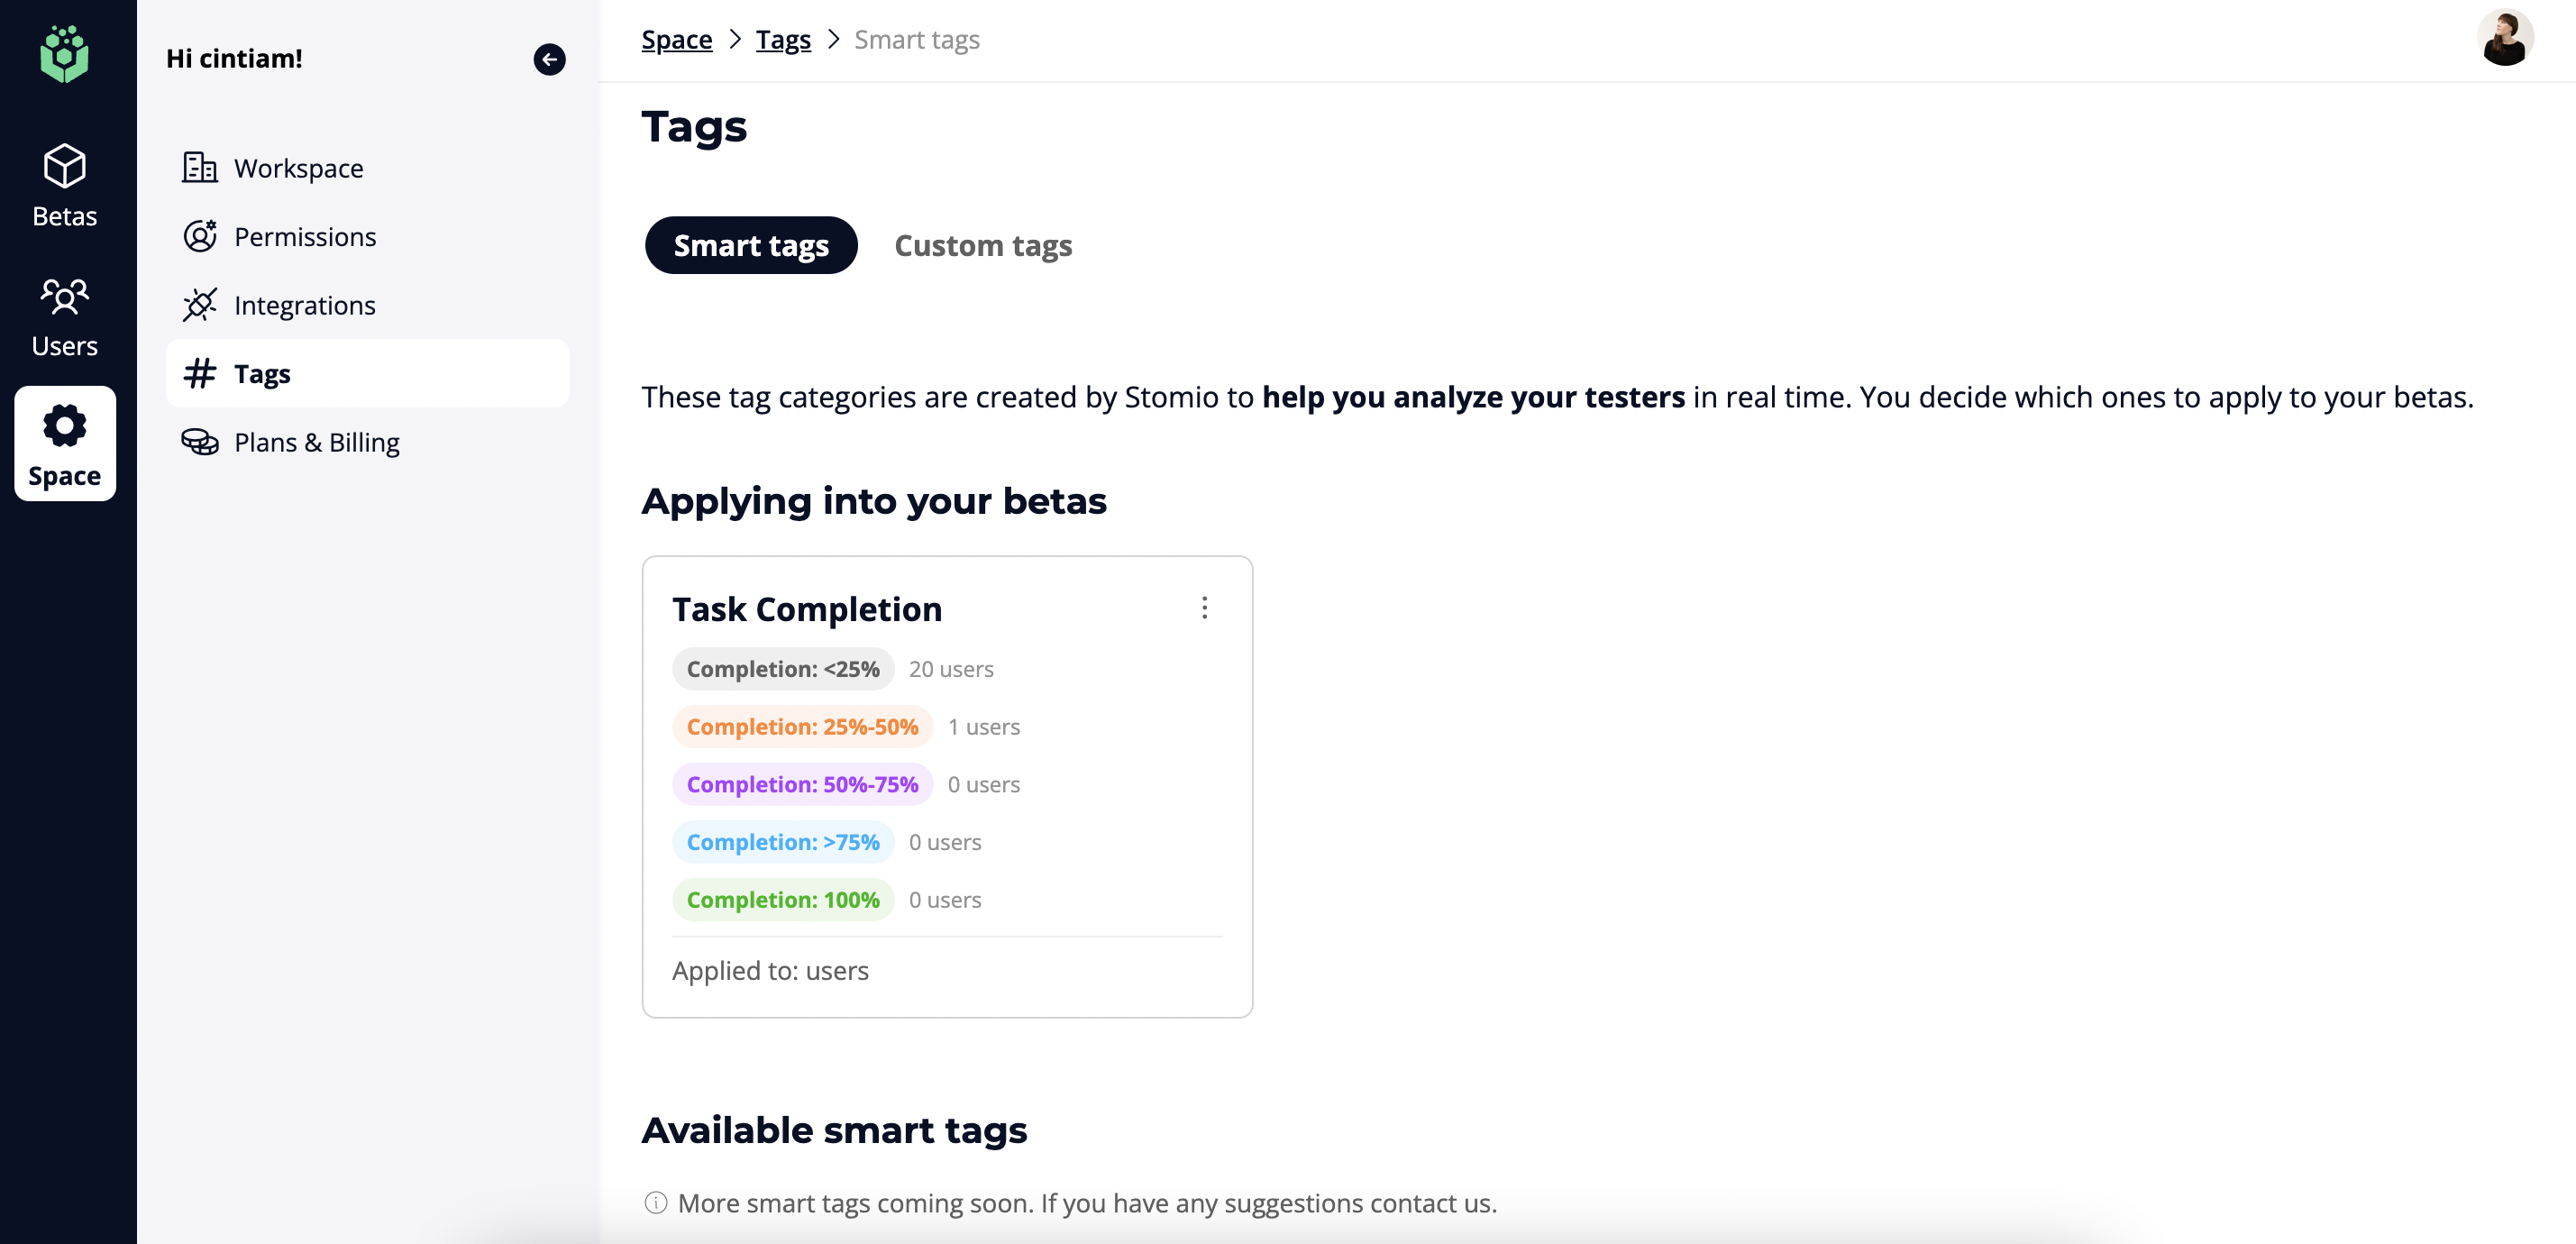Viewport: 2576px width, 1244px height.
Task: Click the info icon beside smart tags note
Action: [655, 1203]
